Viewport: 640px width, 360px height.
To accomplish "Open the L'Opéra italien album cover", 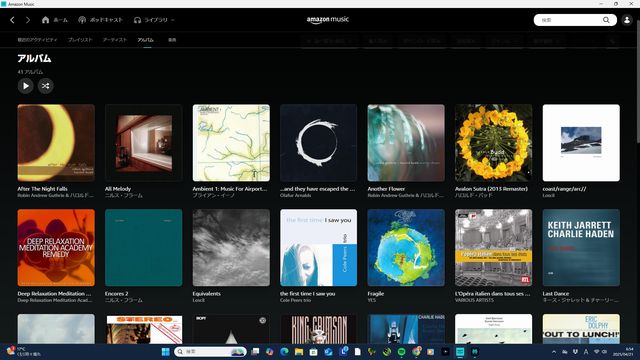I will (x=493, y=247).
